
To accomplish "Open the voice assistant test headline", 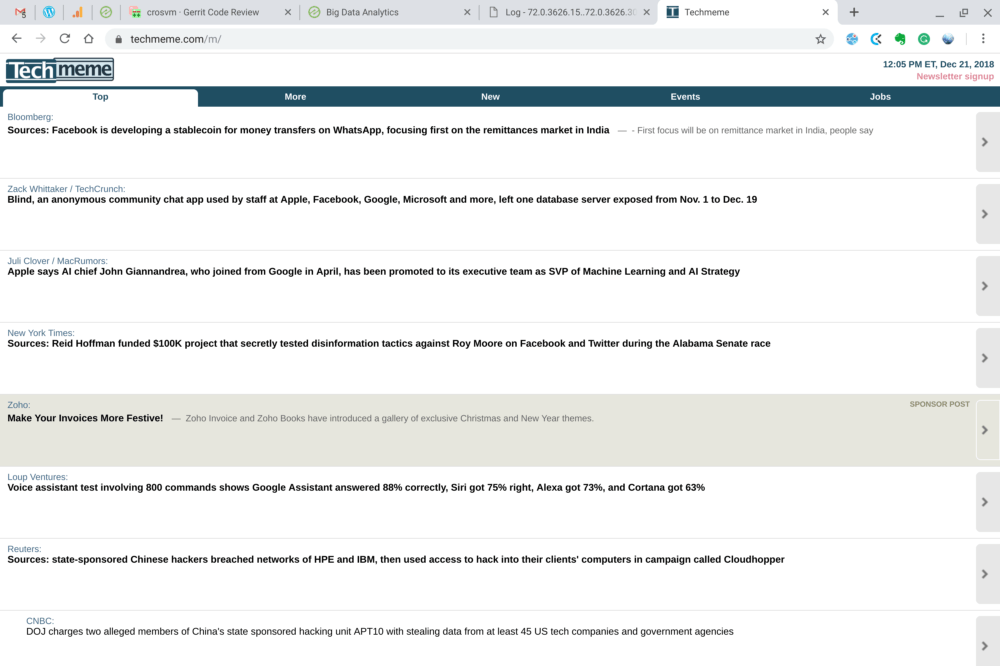I will (x=356, y=488).
